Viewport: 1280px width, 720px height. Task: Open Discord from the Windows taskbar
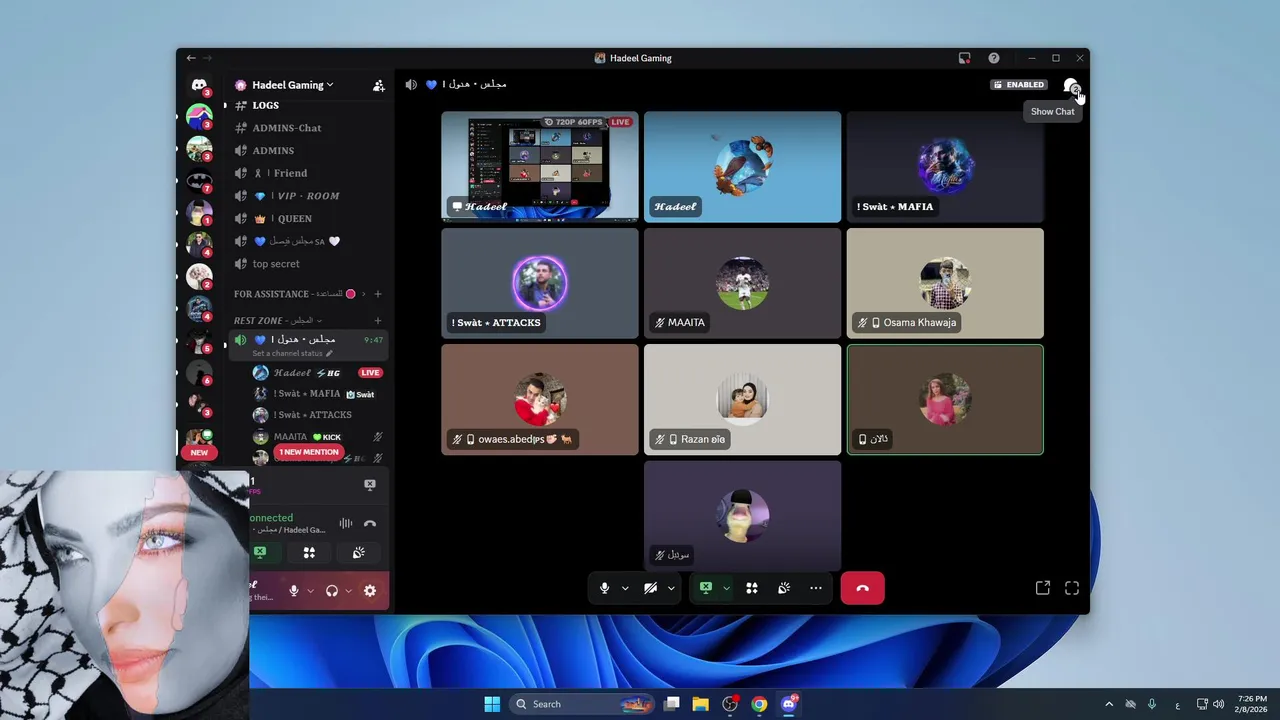coord(789,704)
